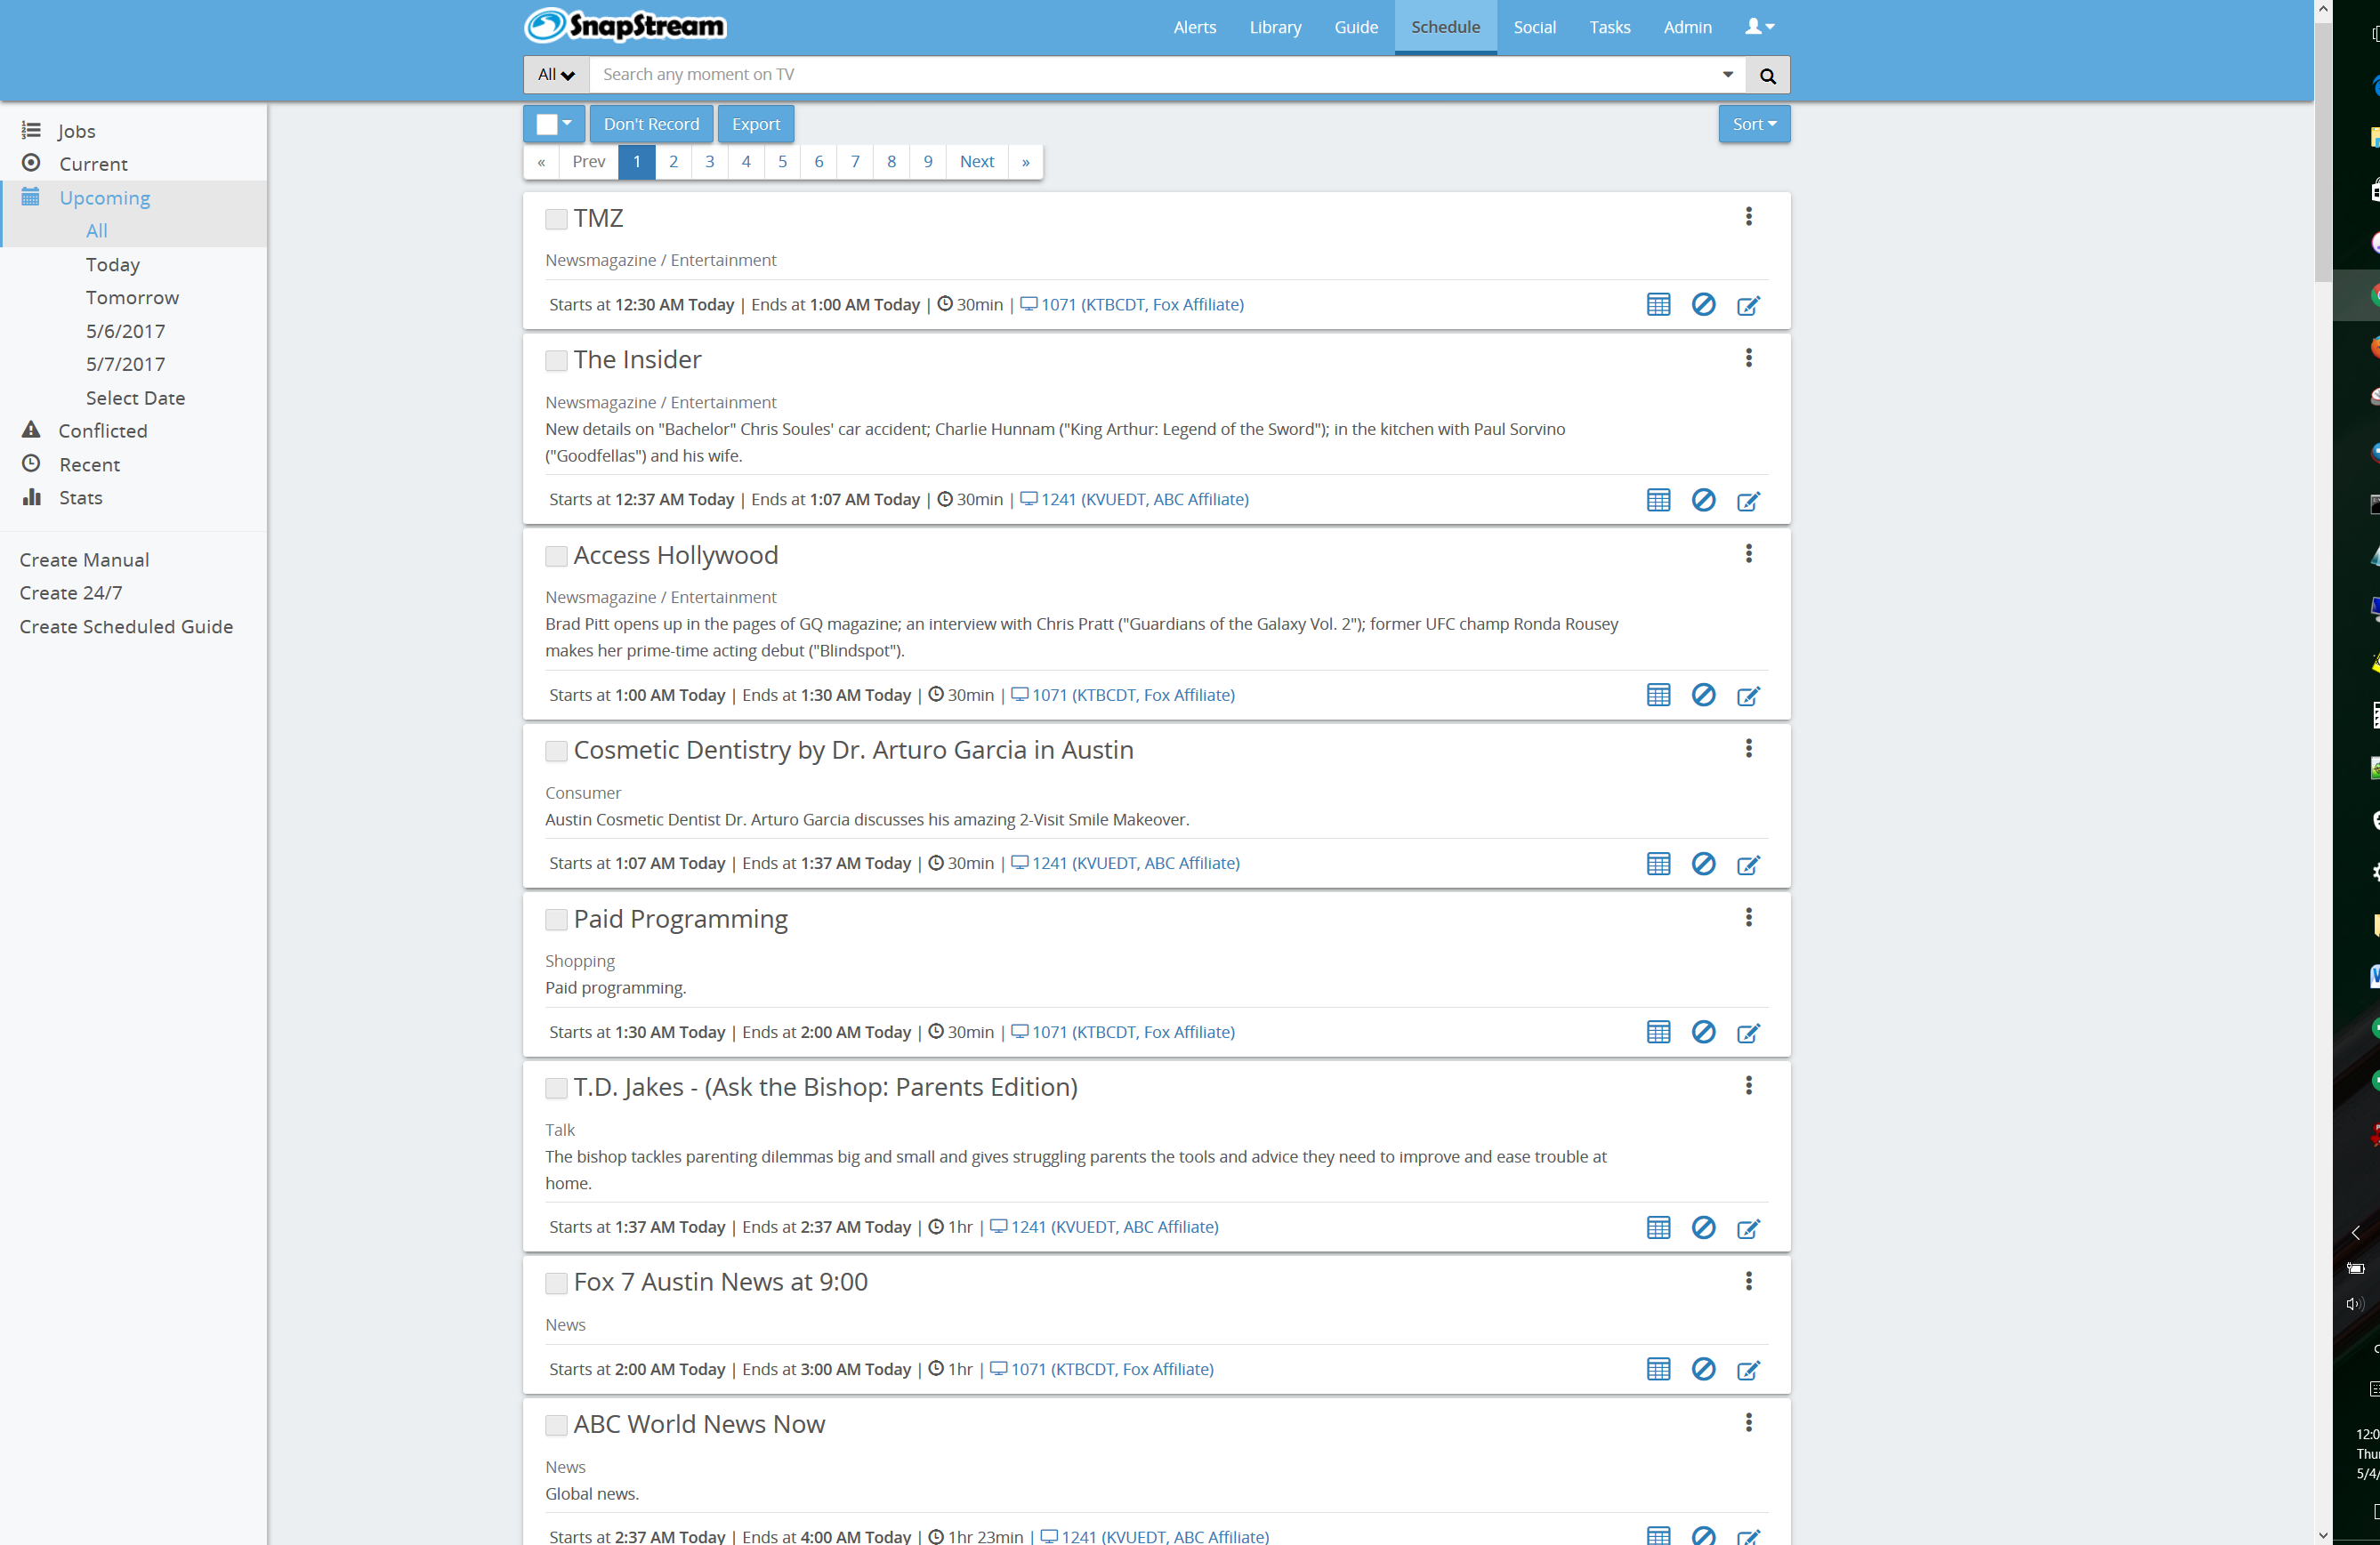
Task: Open guide grid for Access Hollywood
Action: pyautogui.click(x=1658, y=695)
